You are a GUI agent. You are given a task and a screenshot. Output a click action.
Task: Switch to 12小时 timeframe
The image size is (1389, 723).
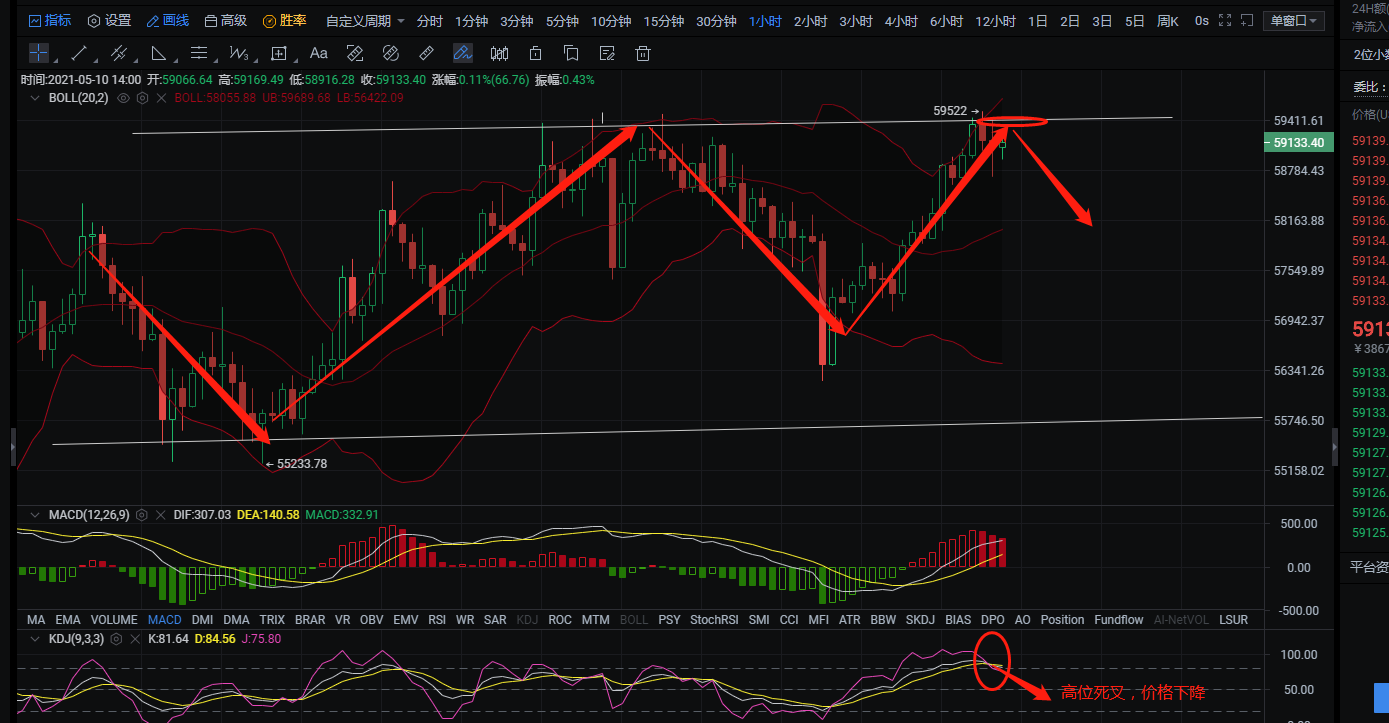pos(995,21)
